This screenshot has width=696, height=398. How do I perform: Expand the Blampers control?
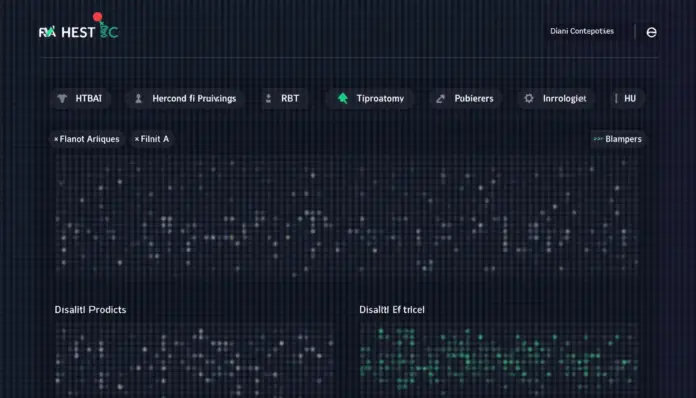[x=618, y=139]
